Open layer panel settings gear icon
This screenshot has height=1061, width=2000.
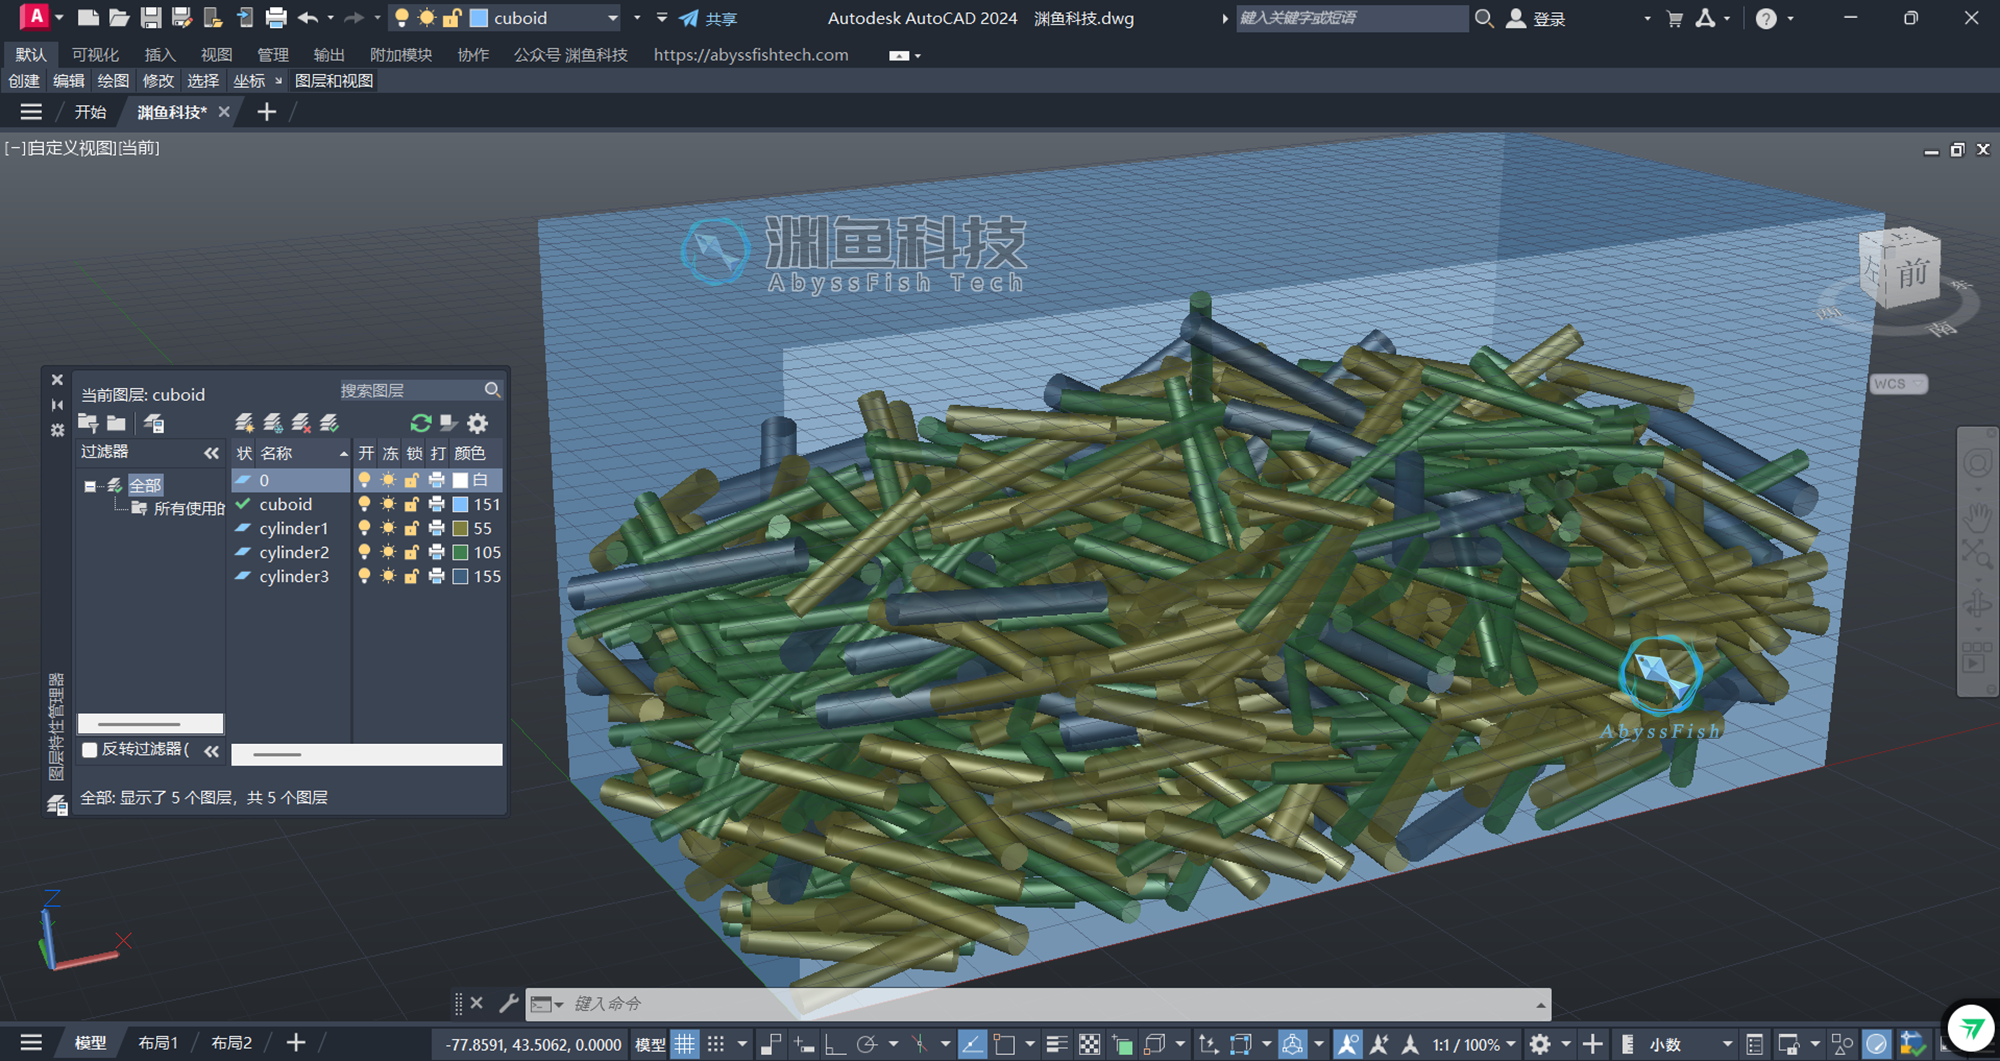pyautogui.click(x=478, y=424)
